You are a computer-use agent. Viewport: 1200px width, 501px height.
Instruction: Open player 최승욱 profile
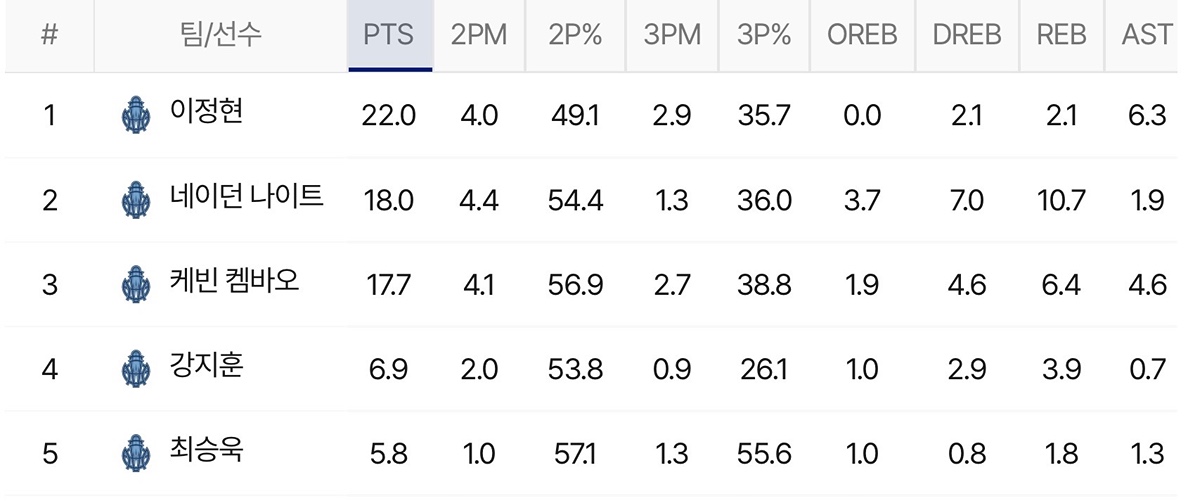point(206,451)
